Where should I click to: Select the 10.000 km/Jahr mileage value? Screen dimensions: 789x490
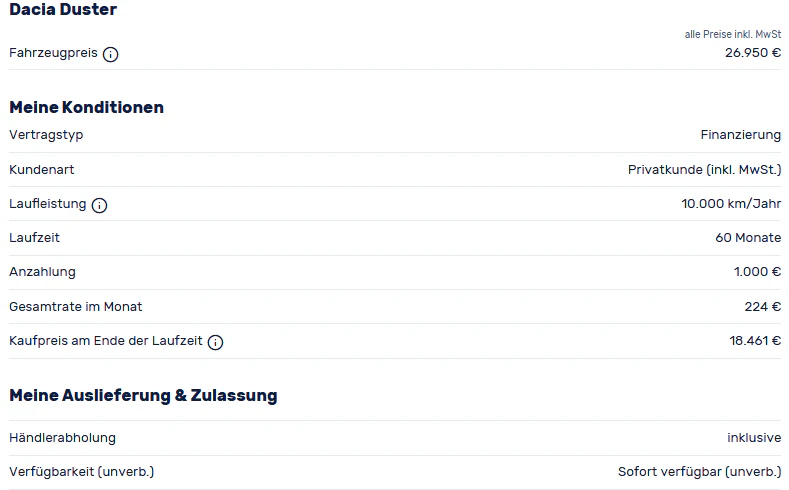pyautogui.click(x=731, y=204)
